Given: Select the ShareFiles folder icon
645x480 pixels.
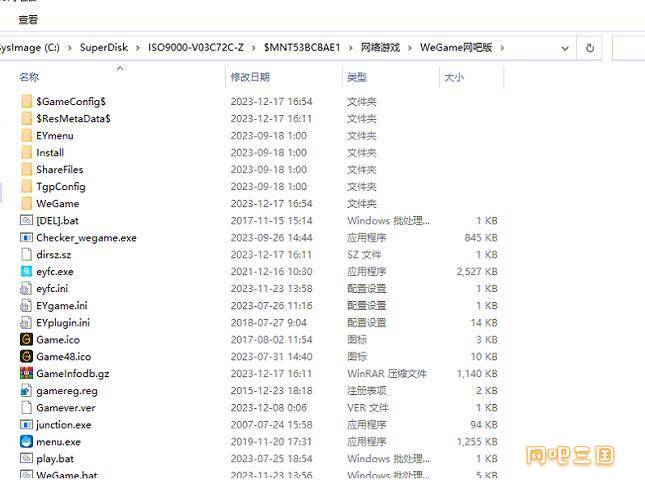Looking at the screenshot, I should tap(26, 169).
